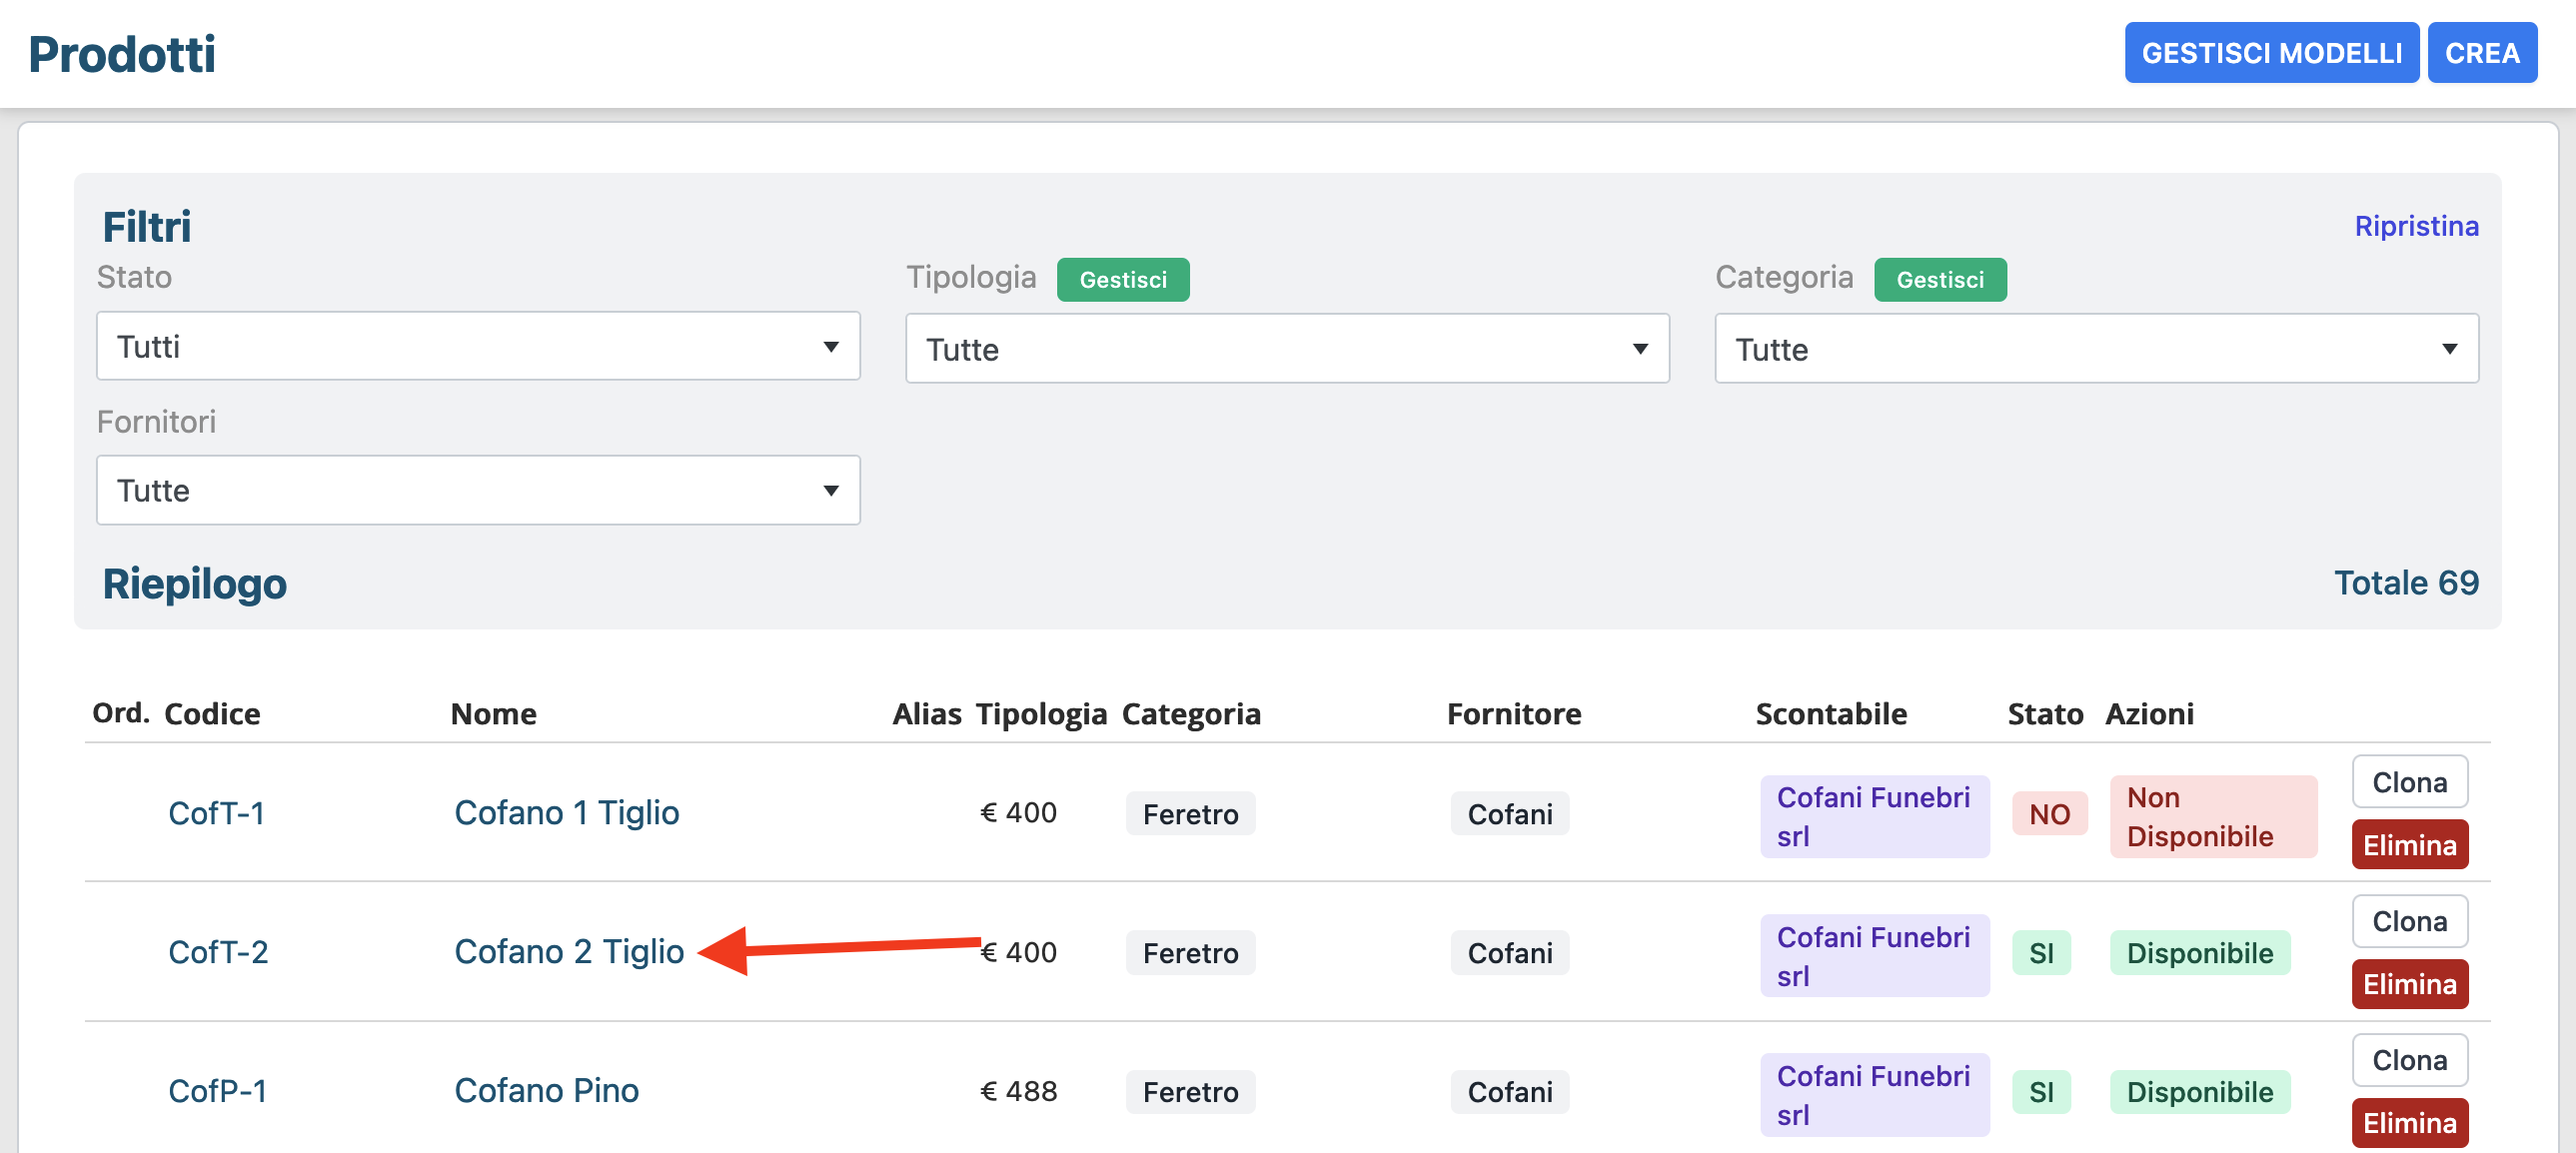Click the Cofano Pino name link
This screenshot has width=2576, height=1153.
(546, 1090)
